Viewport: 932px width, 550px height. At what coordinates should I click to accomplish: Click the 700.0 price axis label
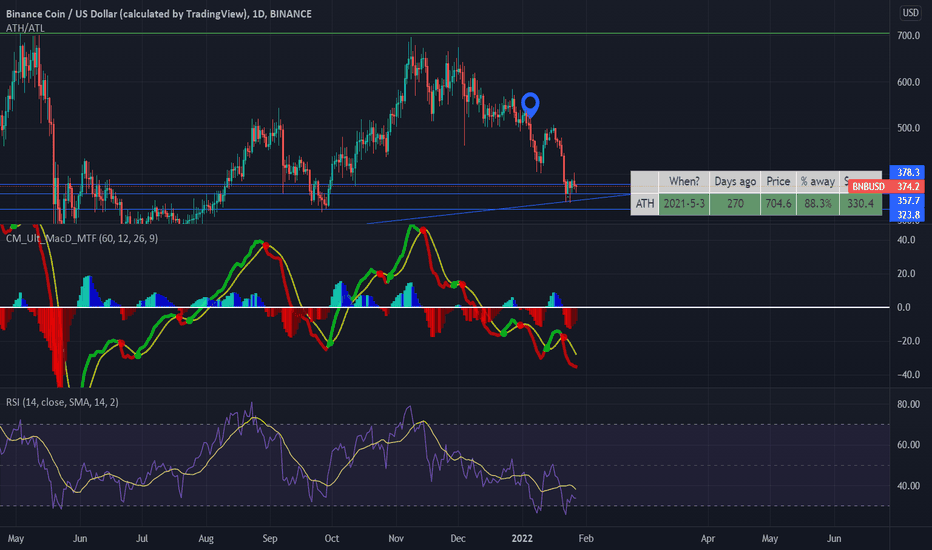point(908,36)
